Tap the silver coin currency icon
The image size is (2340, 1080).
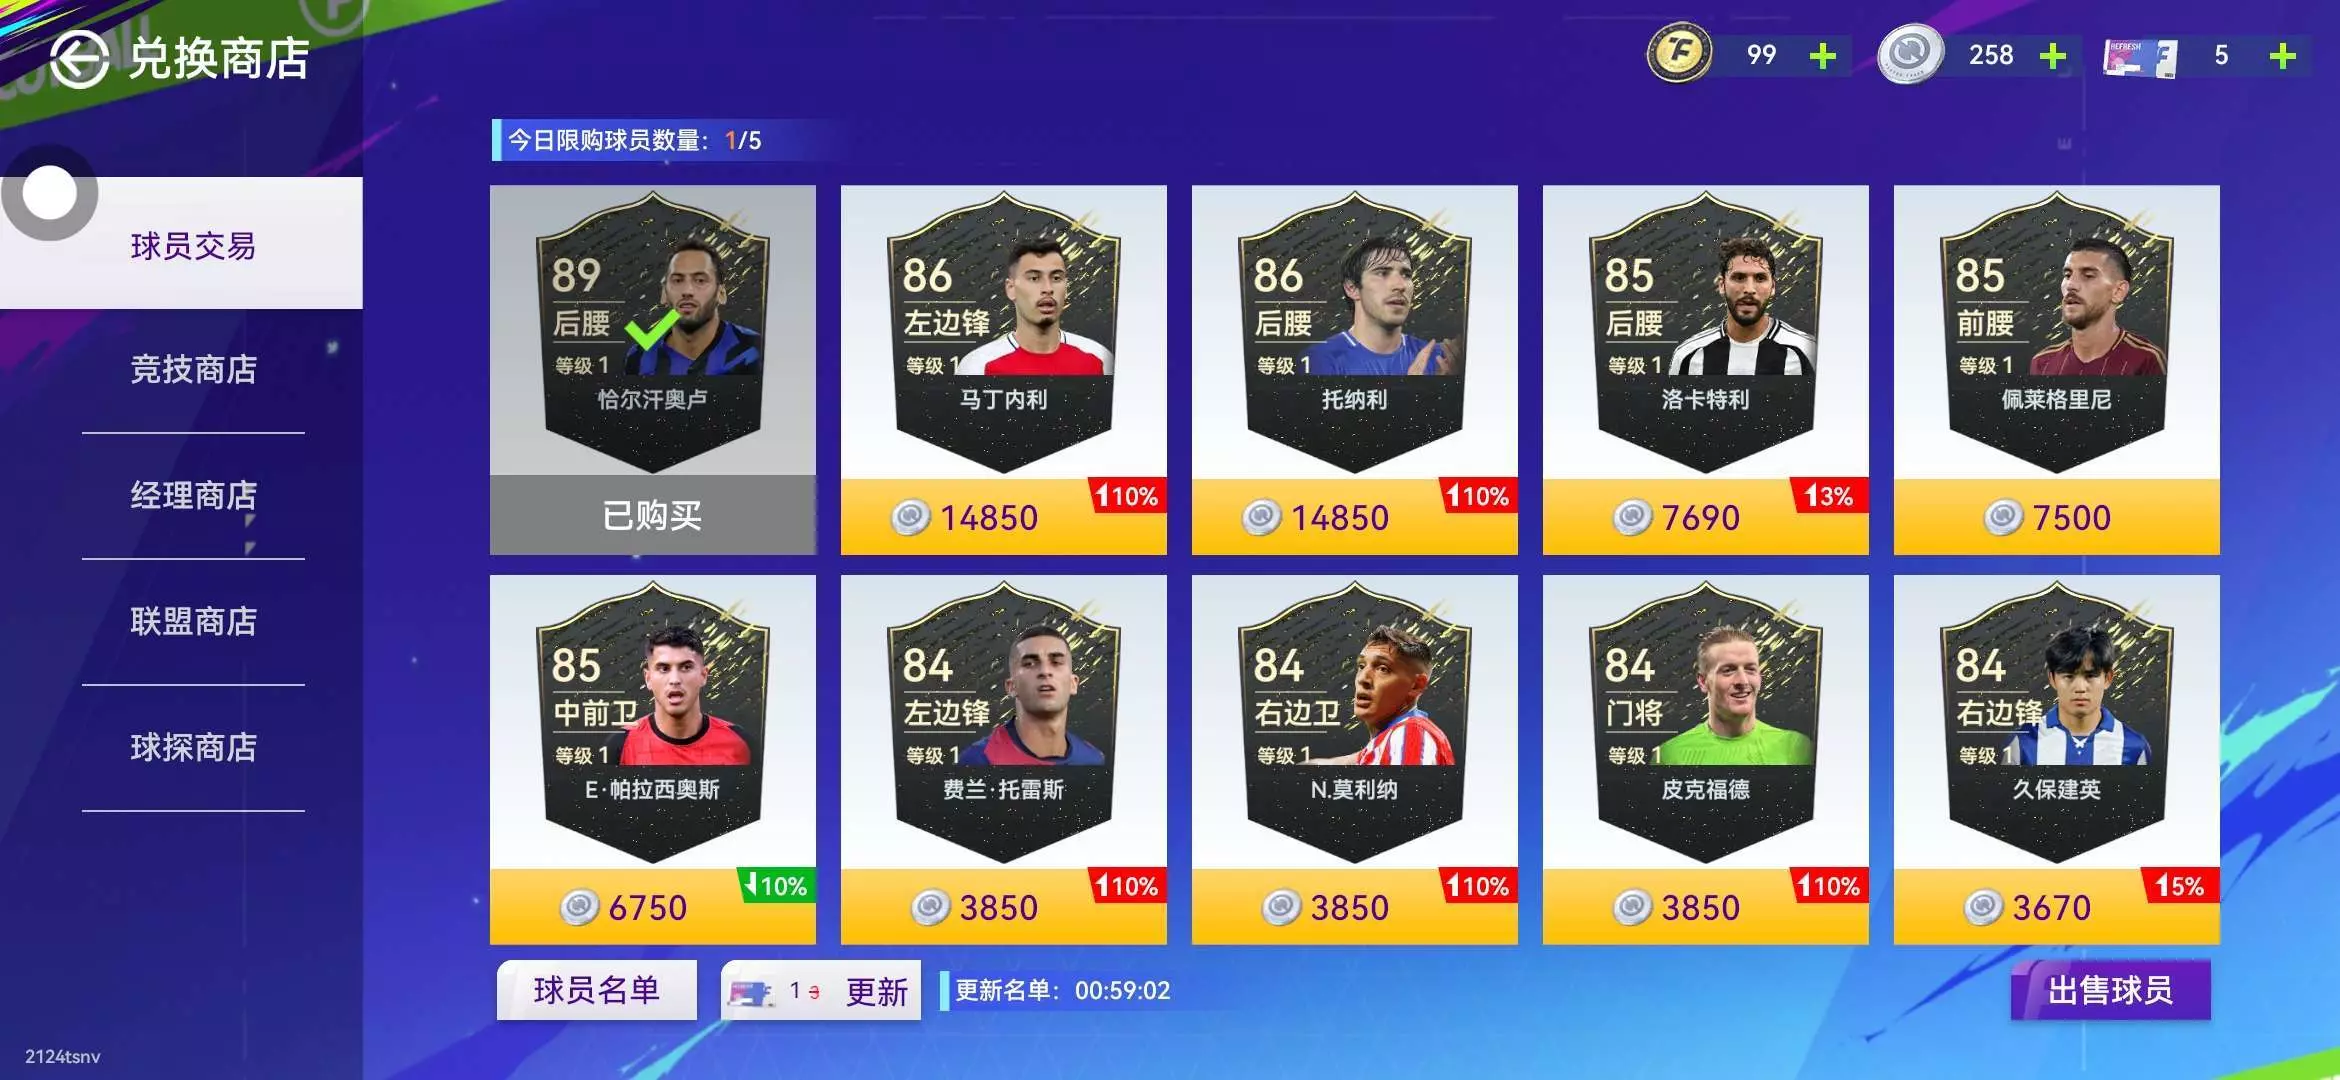(x=1910, y=54)
